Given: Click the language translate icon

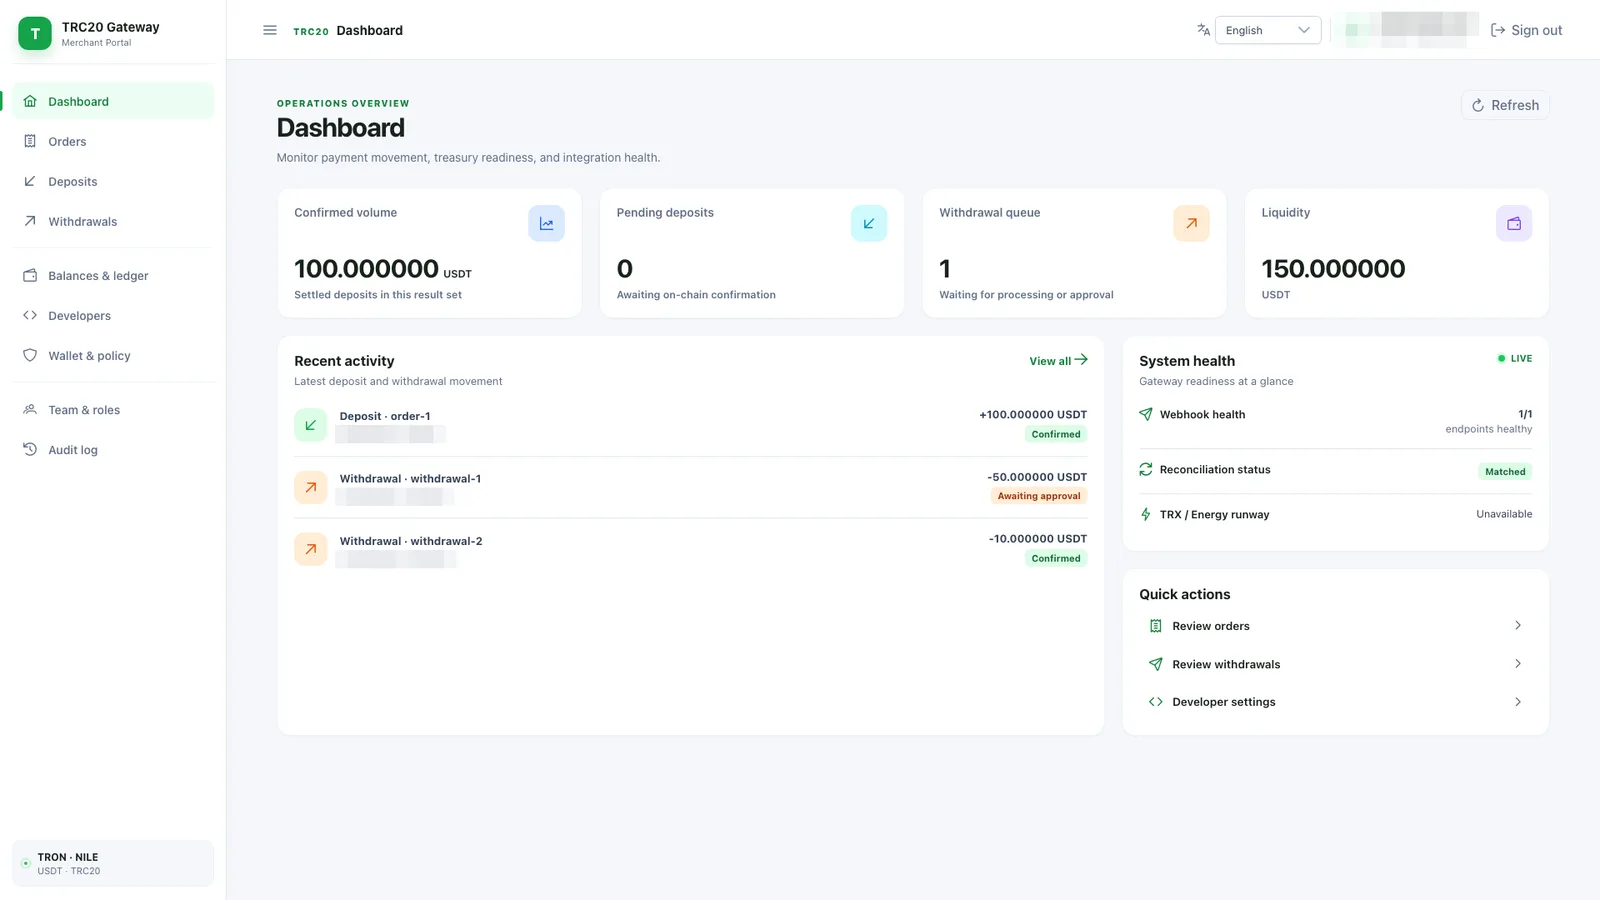Looking at the screenshot, I should tap(1203, 30).
